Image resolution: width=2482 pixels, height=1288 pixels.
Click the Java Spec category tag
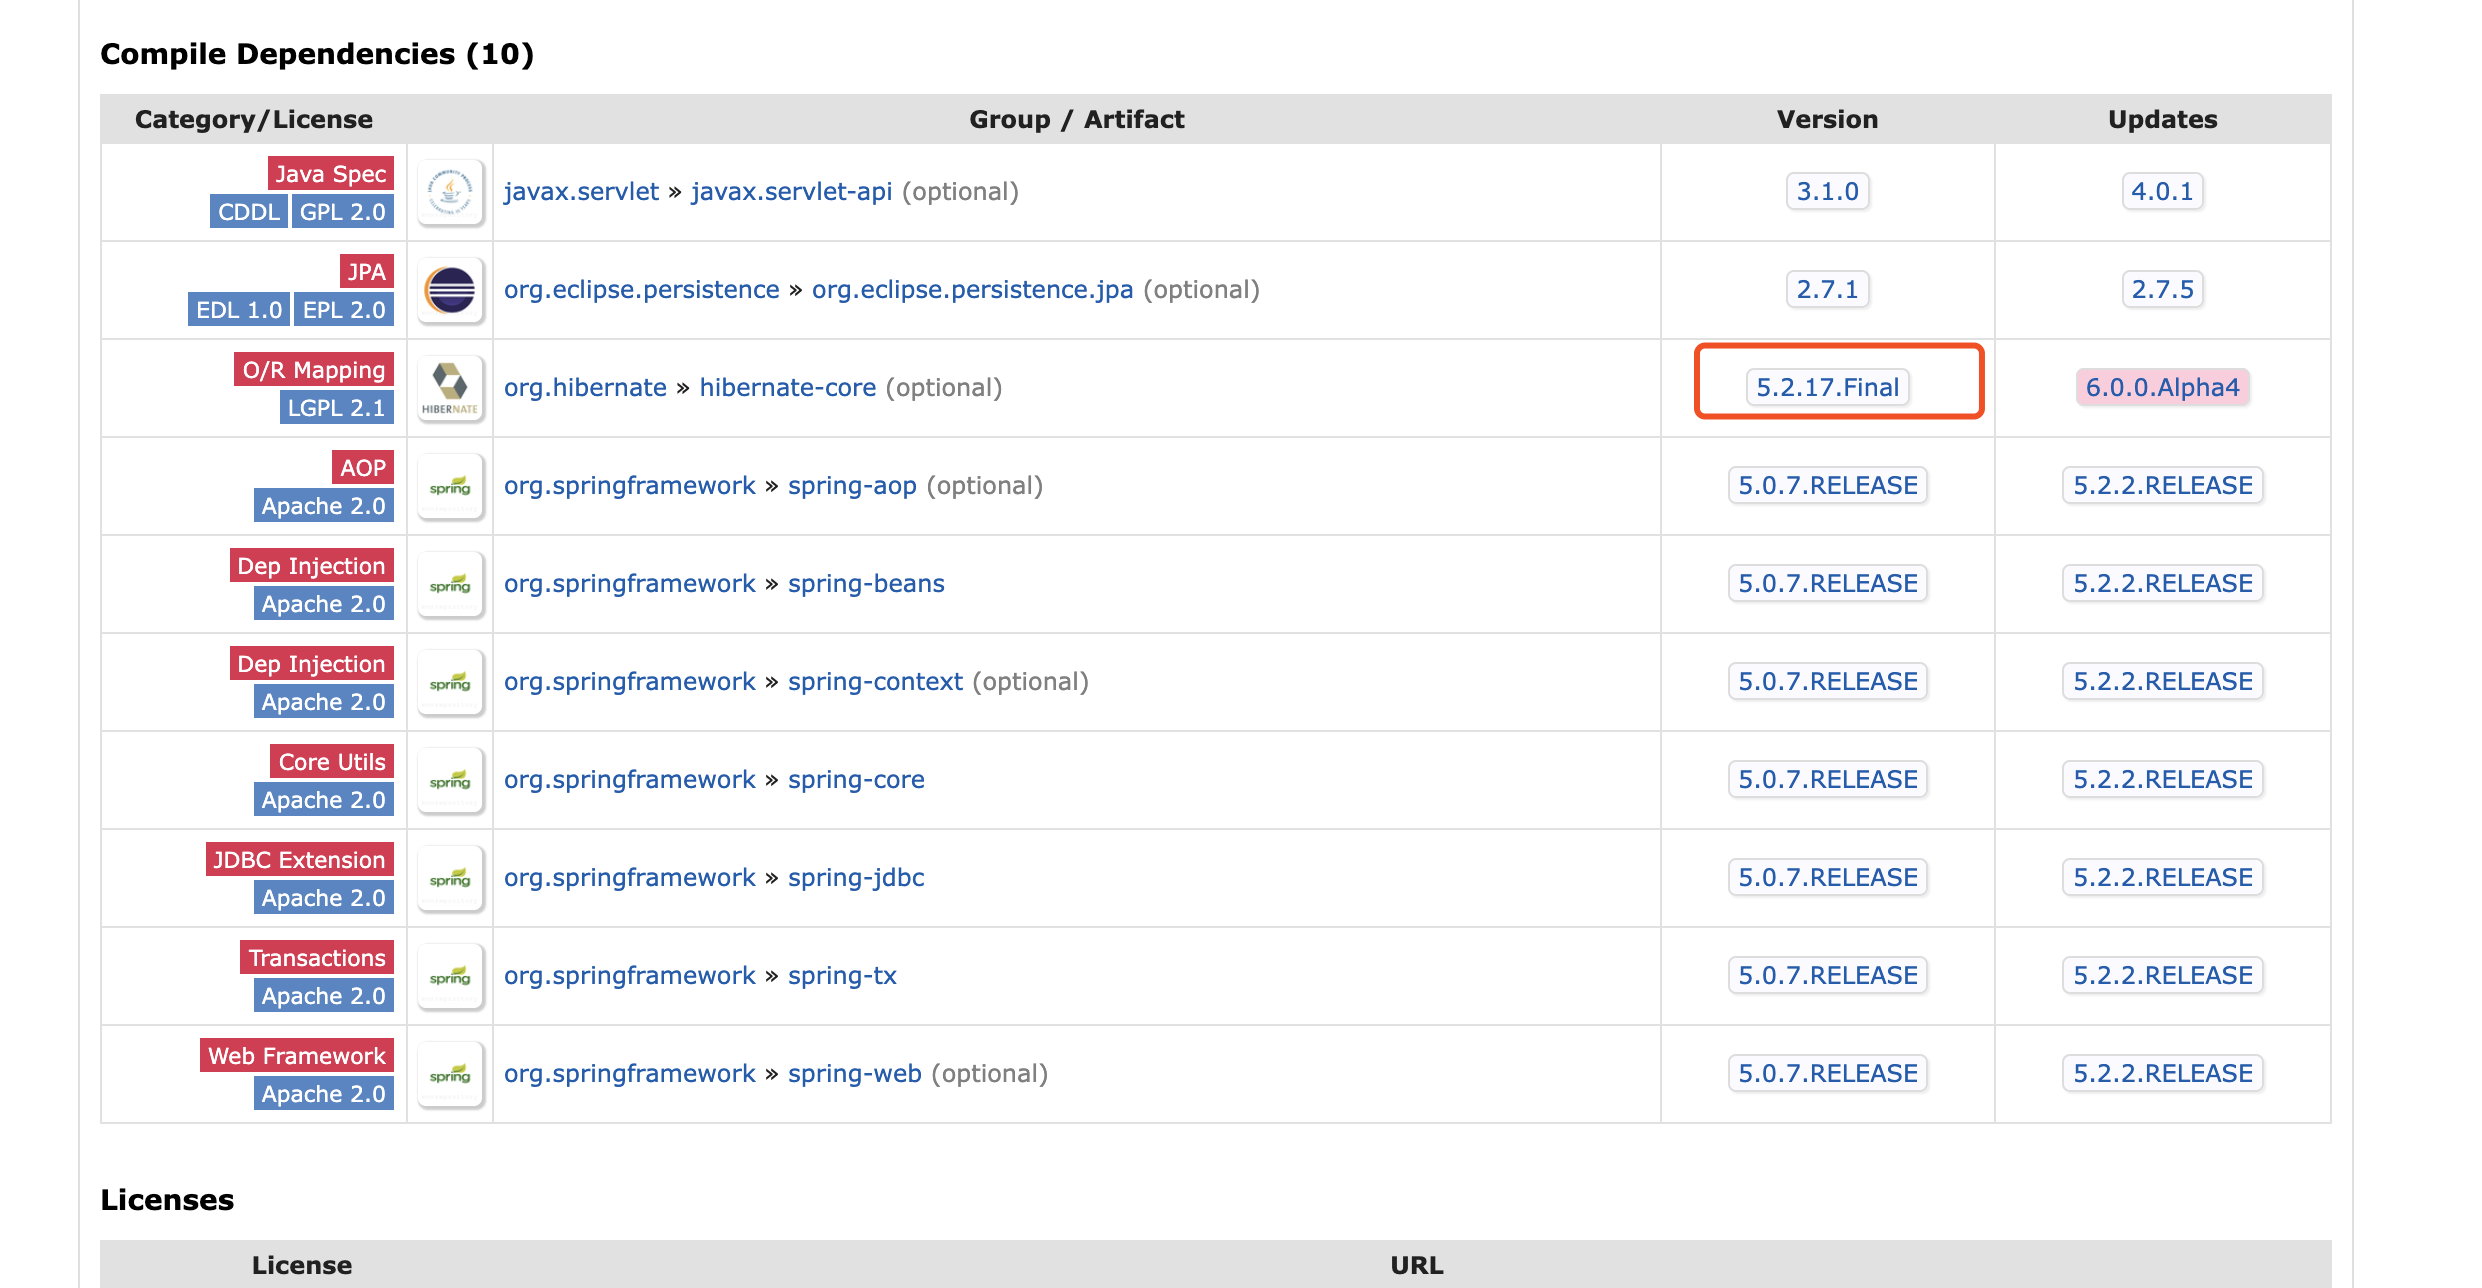(330, 174)
